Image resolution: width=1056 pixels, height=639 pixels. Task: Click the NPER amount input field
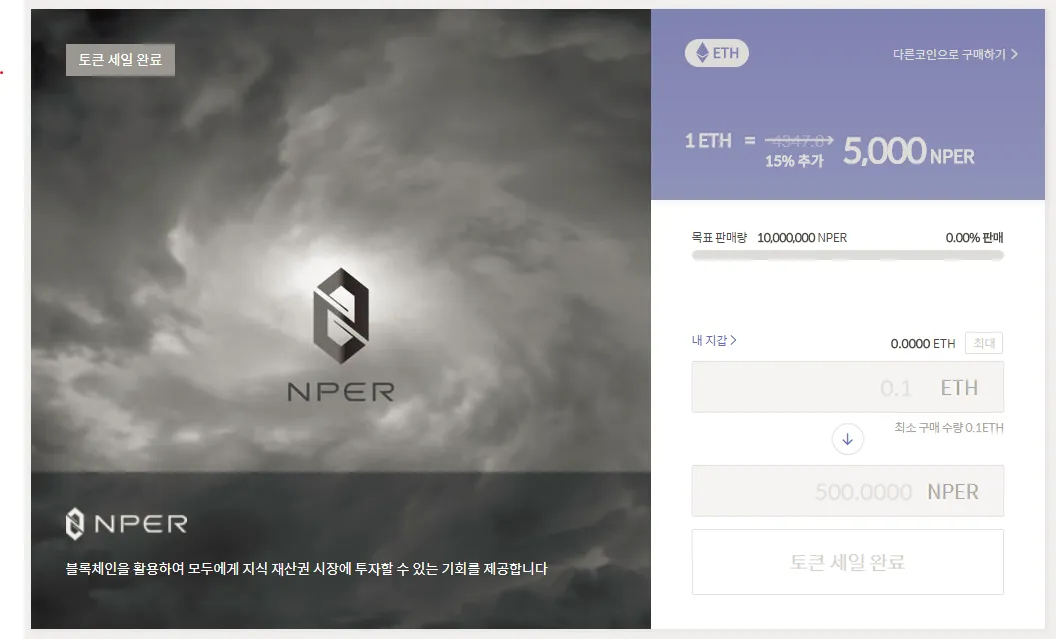(847, 491)
